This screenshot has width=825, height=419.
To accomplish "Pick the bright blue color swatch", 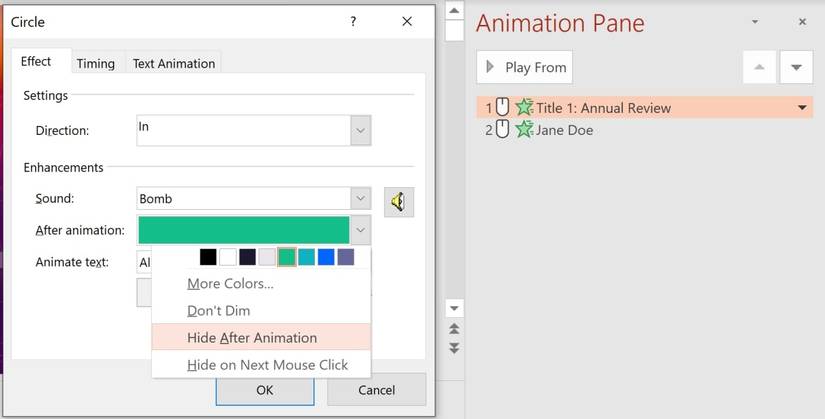I will click(326, 257).
